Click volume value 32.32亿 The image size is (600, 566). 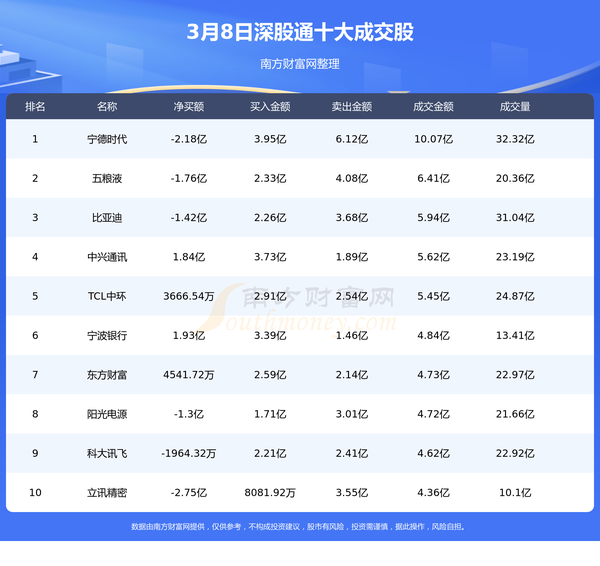515,139
